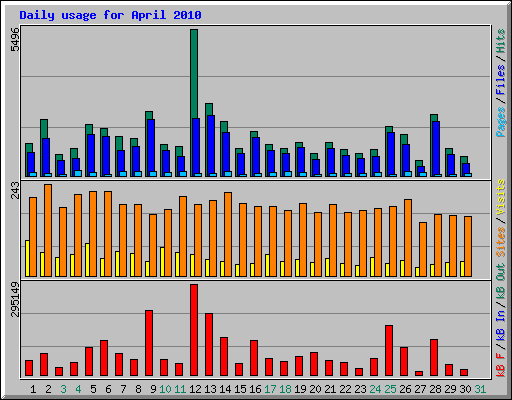Select the yellow Visits bar for day 1
512x400 pixels.
27,258
